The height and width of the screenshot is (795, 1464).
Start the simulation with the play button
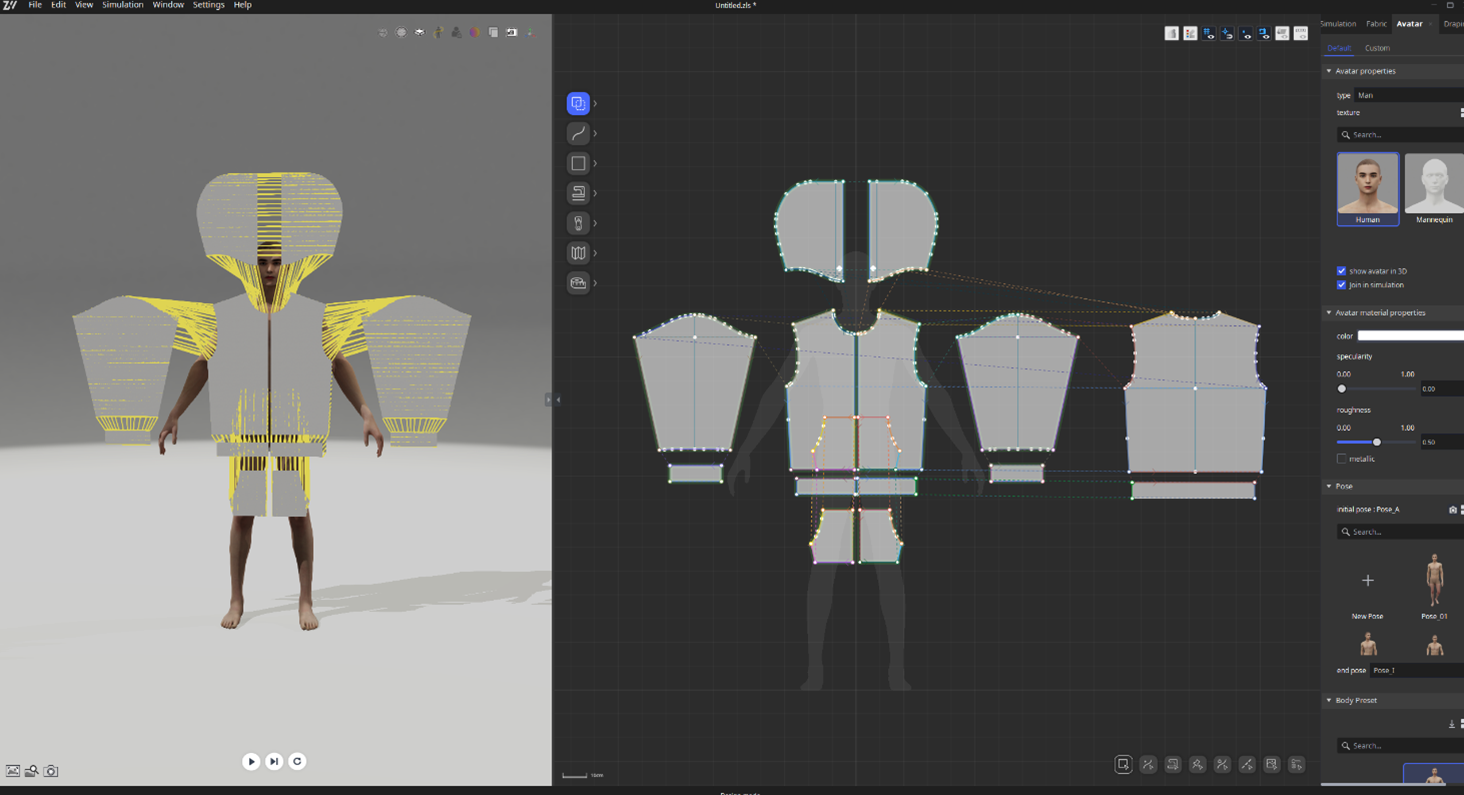point(251,761)
